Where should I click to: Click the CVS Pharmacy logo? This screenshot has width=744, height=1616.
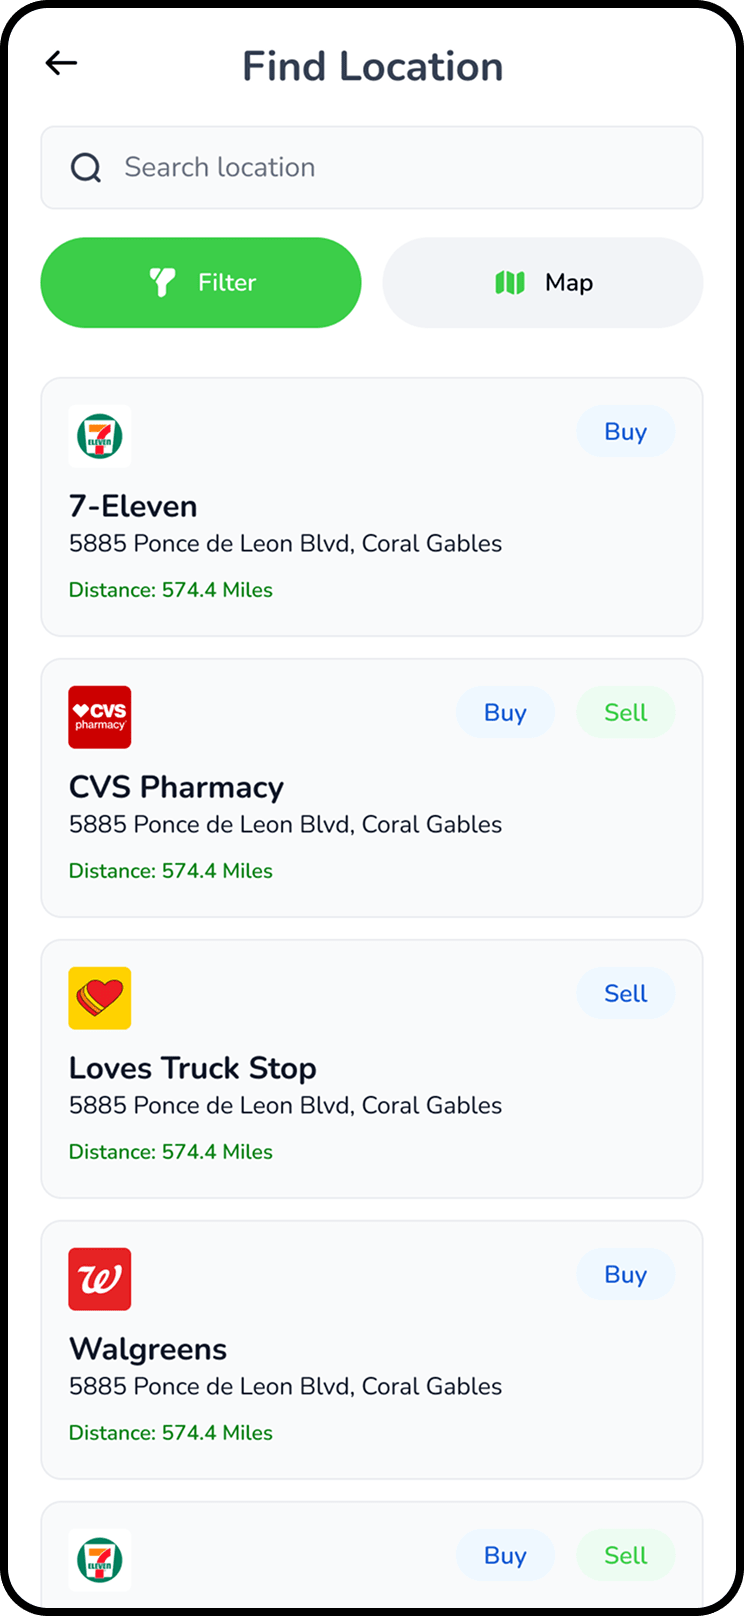pyautogui.click(x=100, y=717)
